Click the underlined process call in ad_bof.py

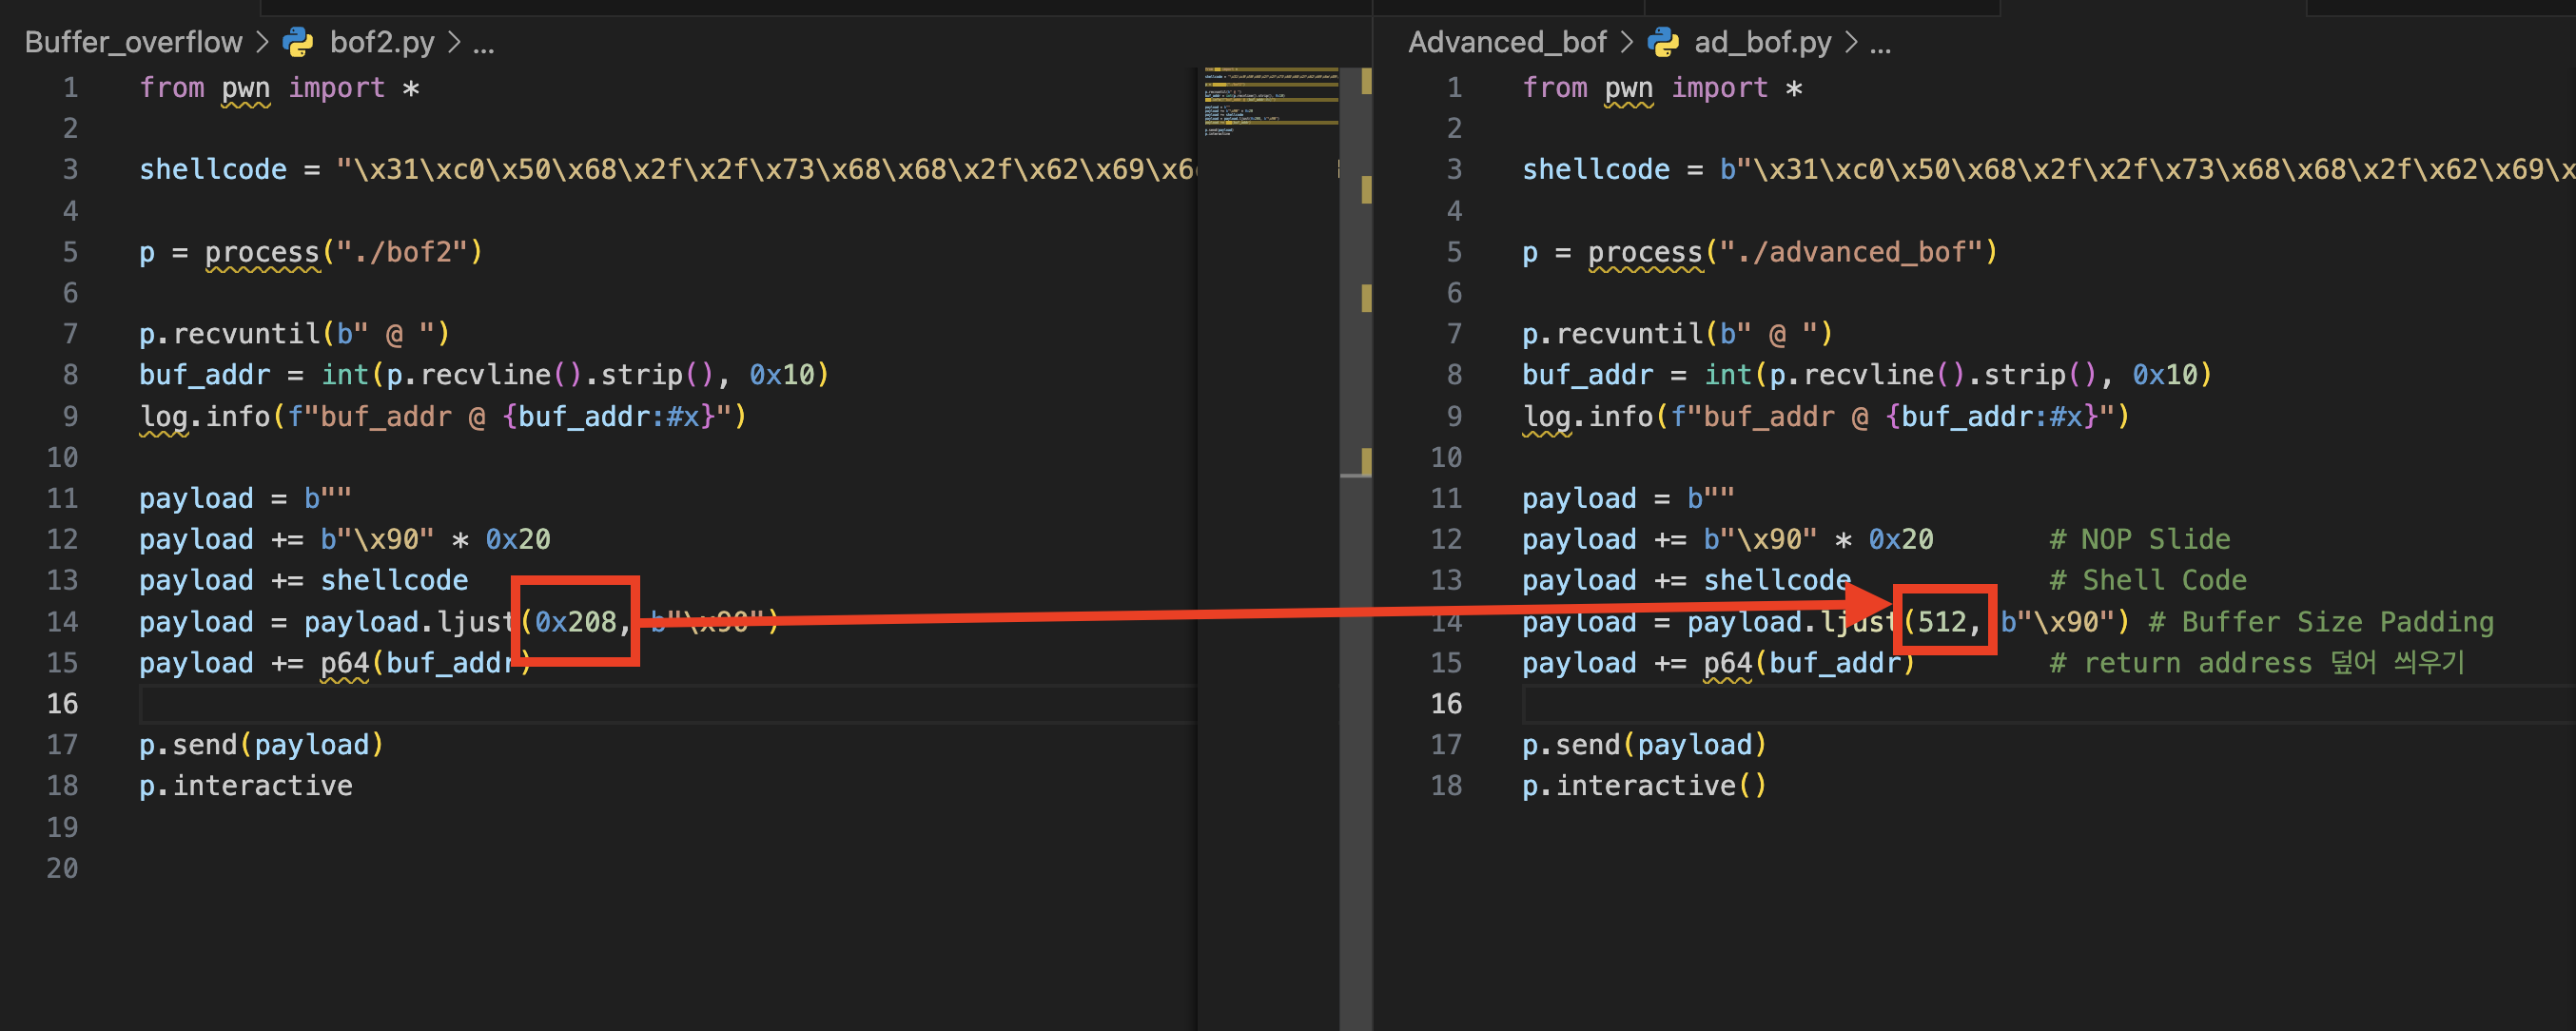click(x=1644, y=252)
